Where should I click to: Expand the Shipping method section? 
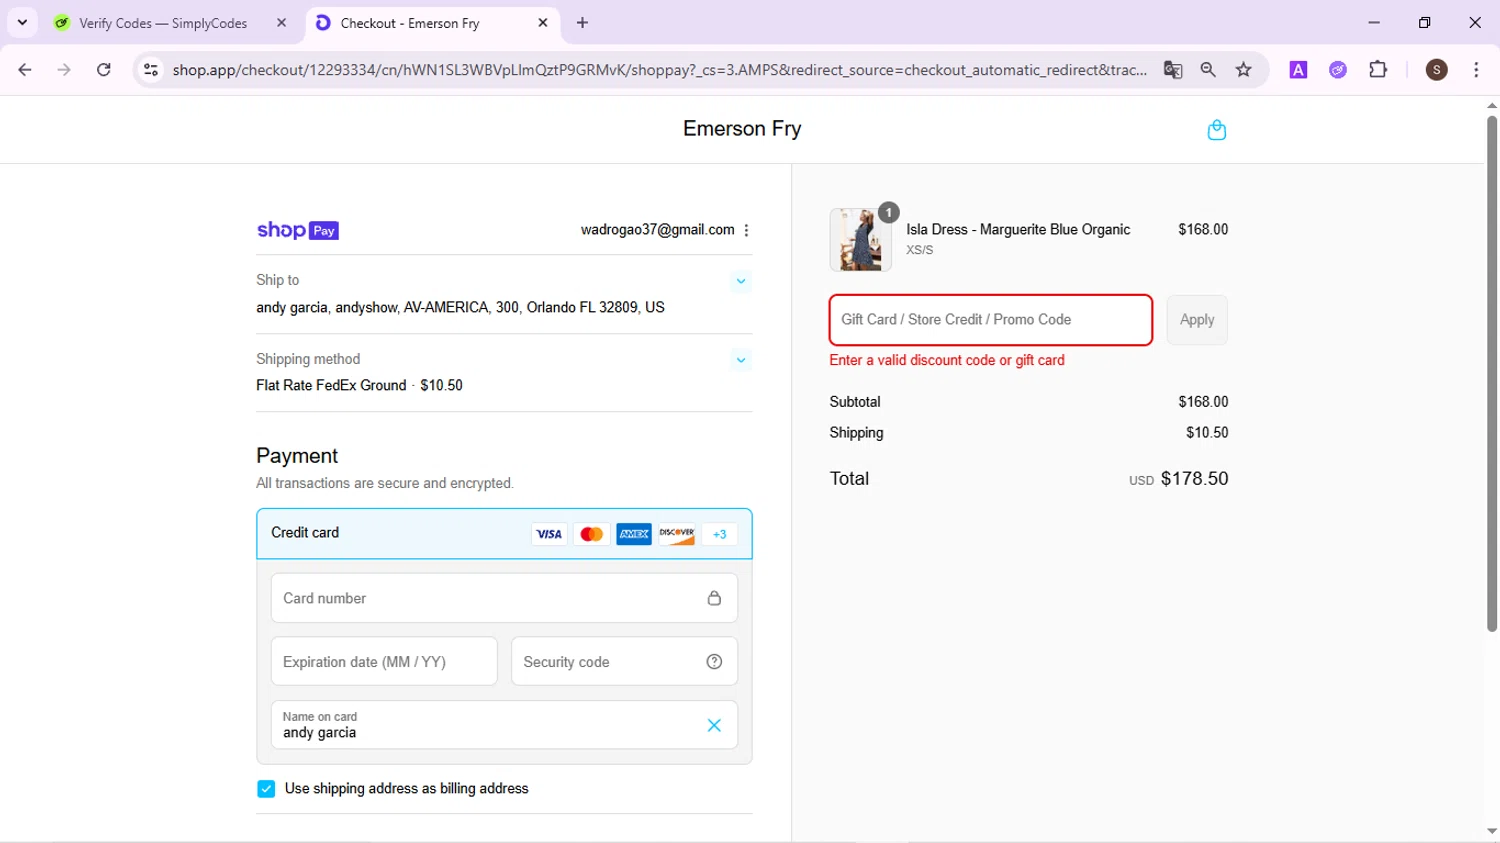(741, 360)
